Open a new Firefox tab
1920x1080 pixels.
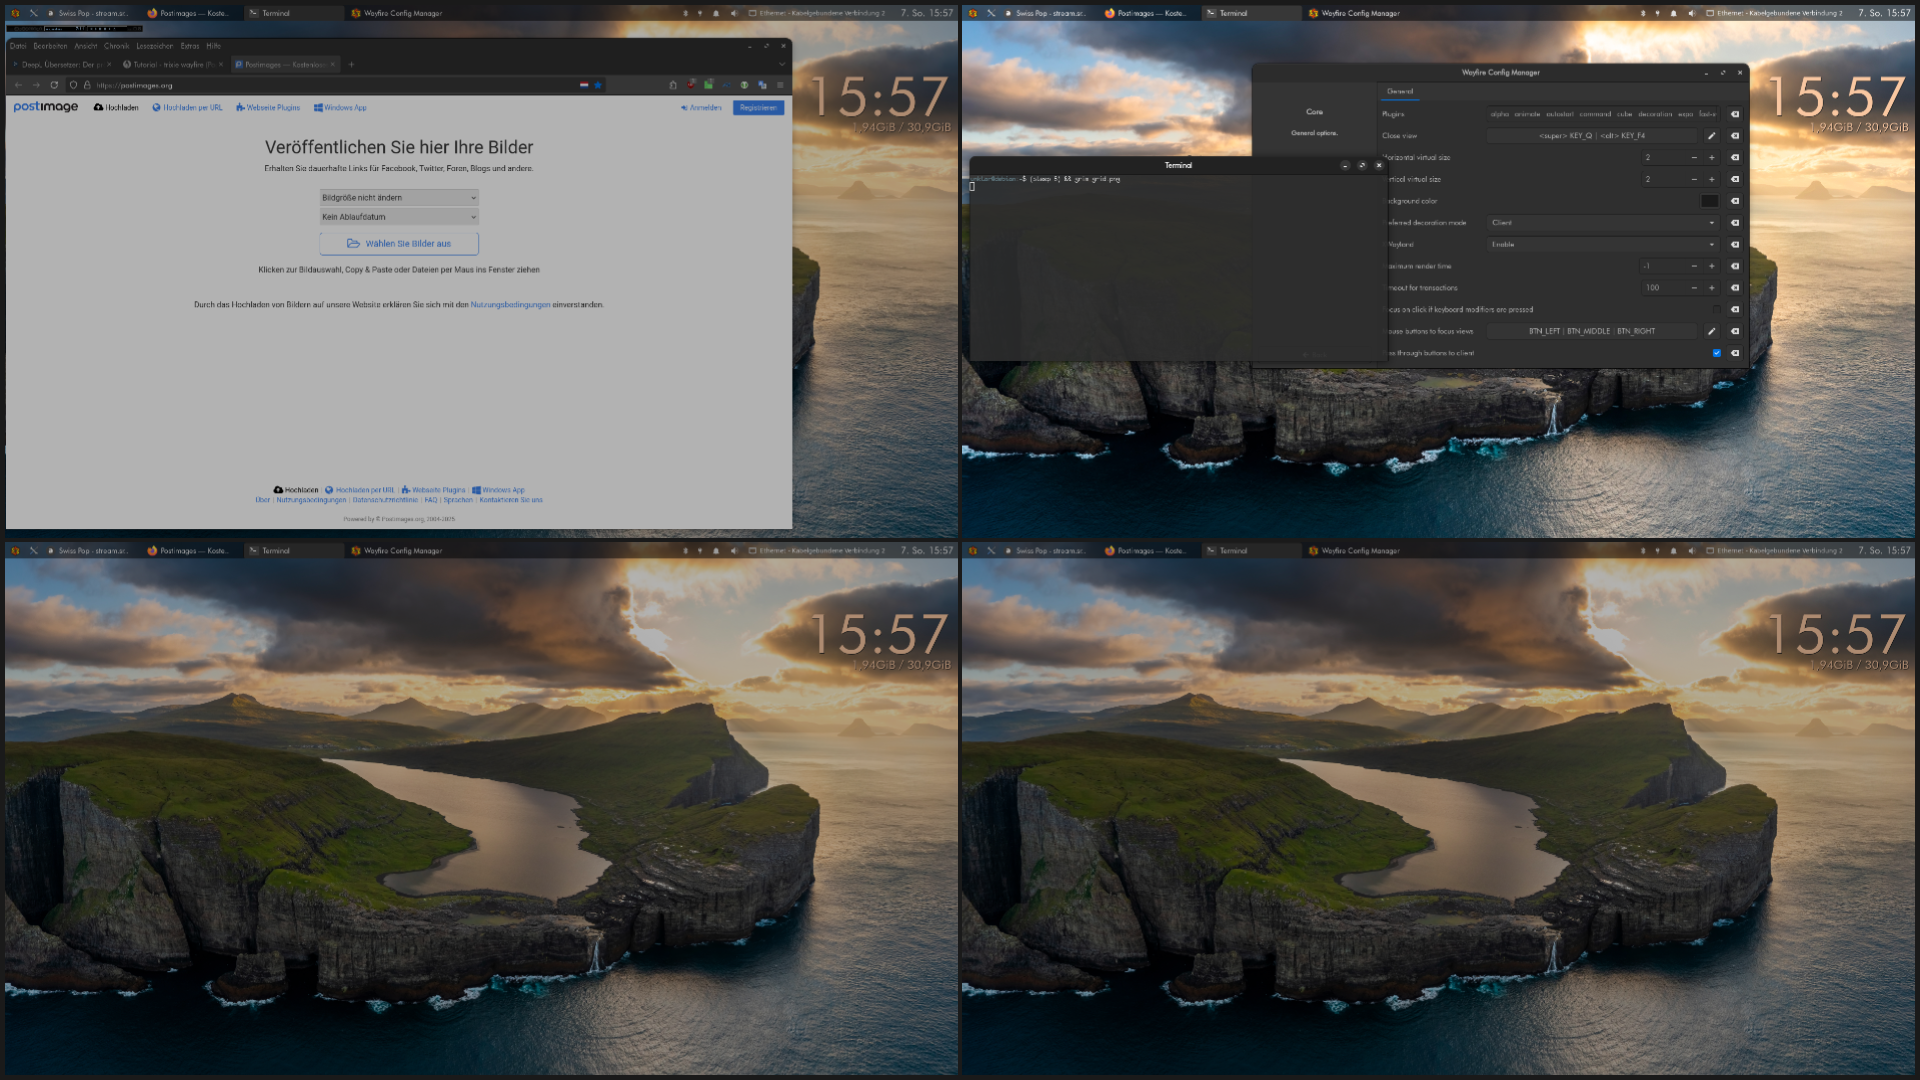point(351,64)
